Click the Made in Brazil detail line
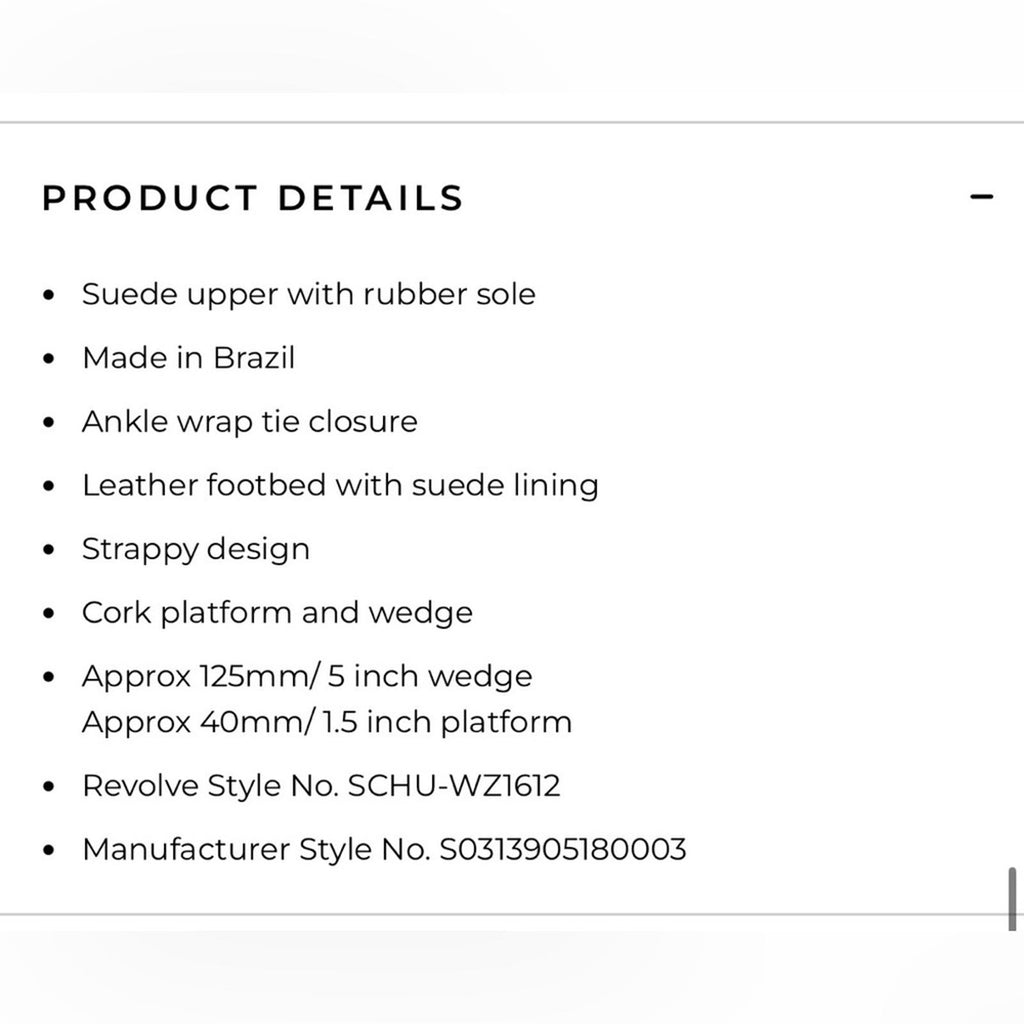Viewport: 1024px width, 1024px height. coord(189,358)
